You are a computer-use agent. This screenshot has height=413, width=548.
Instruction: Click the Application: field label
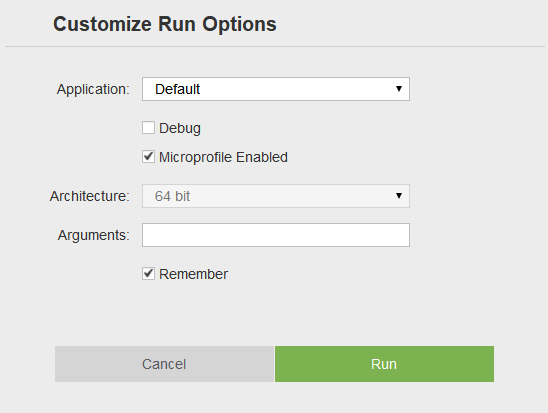tap(93, 89)
